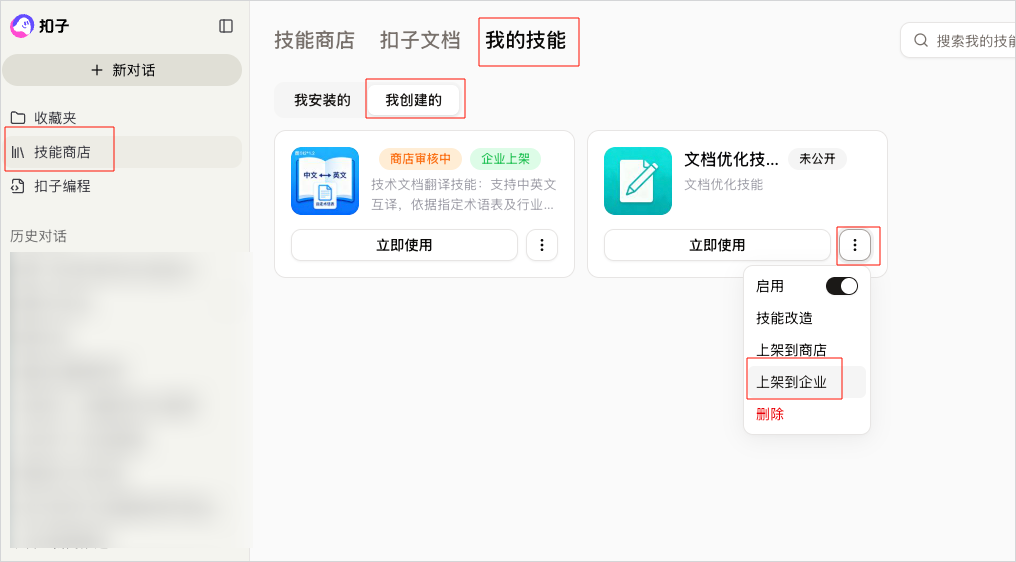
Task: Choose 上架到商店 from the menu
Action: [x=807, y=350]
